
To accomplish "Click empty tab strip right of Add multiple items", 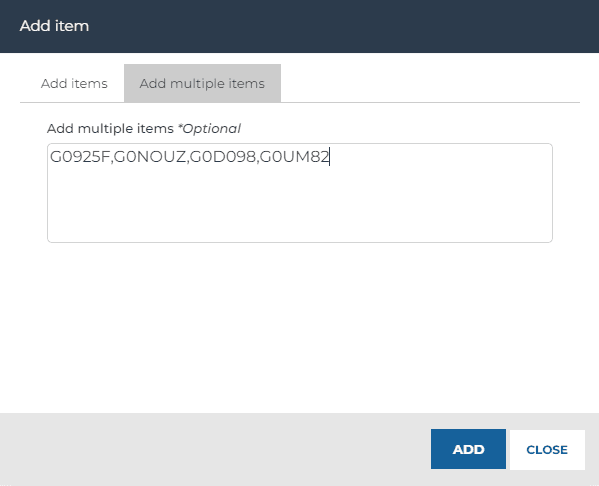I will point(430,83).
